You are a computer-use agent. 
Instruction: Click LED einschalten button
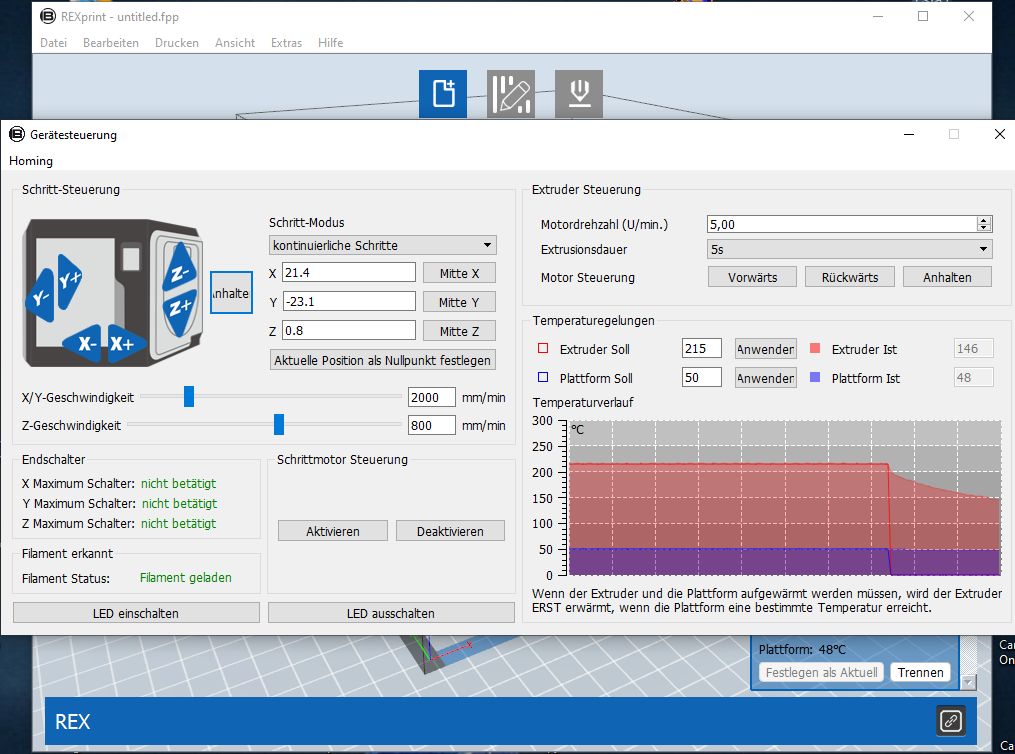136,613
